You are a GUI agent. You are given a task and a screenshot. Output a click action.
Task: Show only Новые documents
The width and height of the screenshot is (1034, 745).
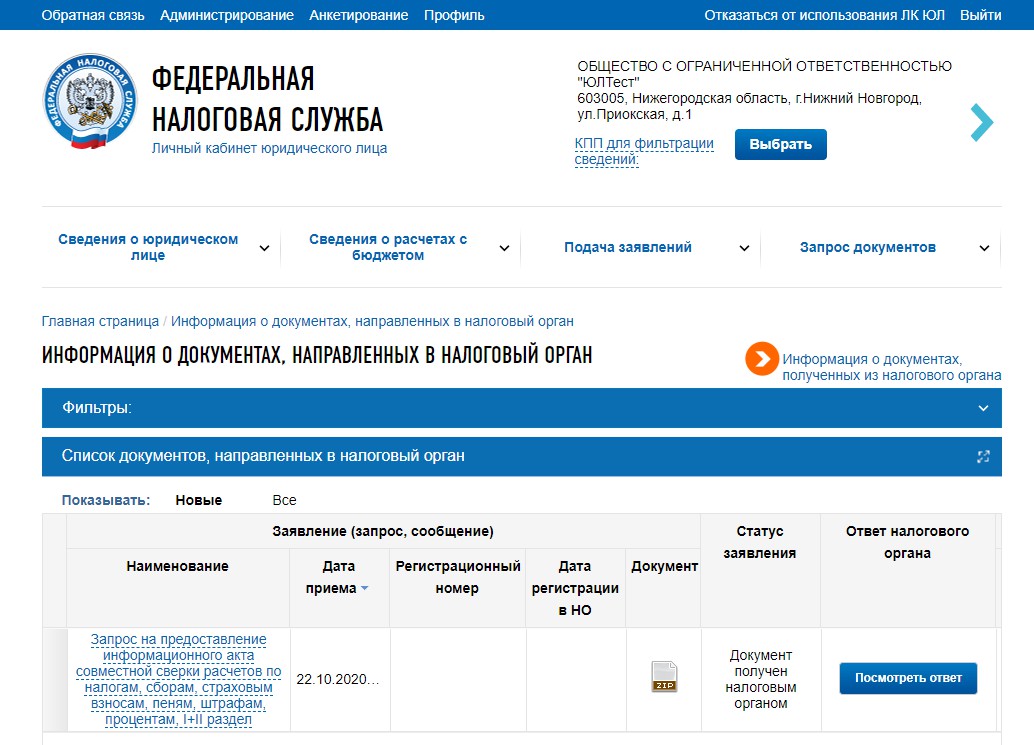tap(198, 500)
